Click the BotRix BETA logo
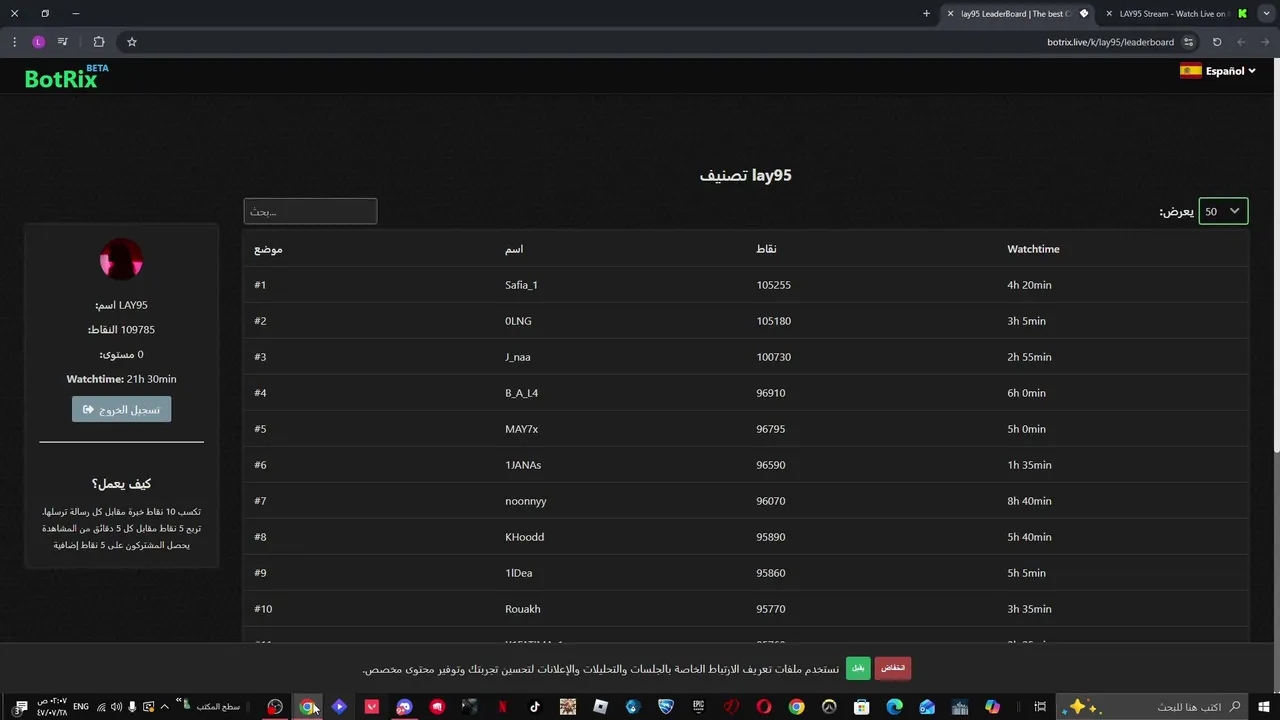Screen dimensions: 1280x720 66,77
